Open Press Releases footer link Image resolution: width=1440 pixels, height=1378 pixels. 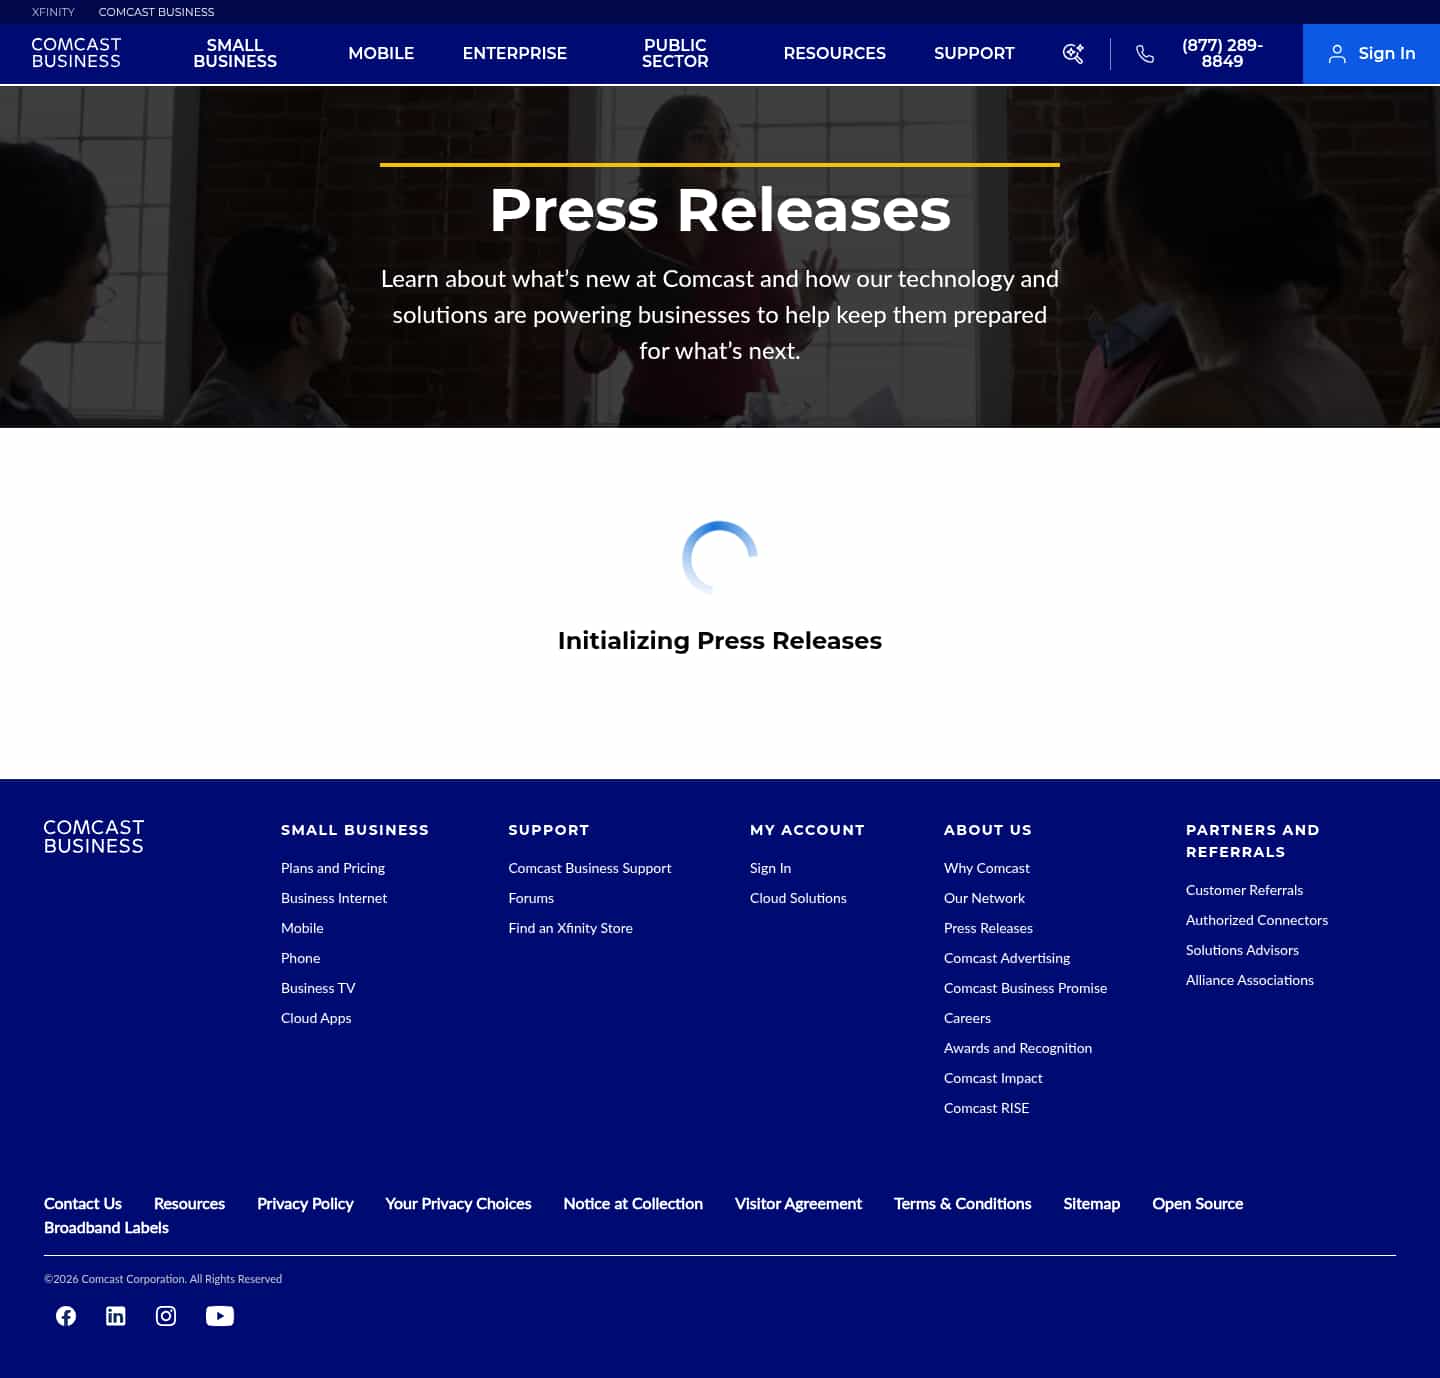coord(988,928)
